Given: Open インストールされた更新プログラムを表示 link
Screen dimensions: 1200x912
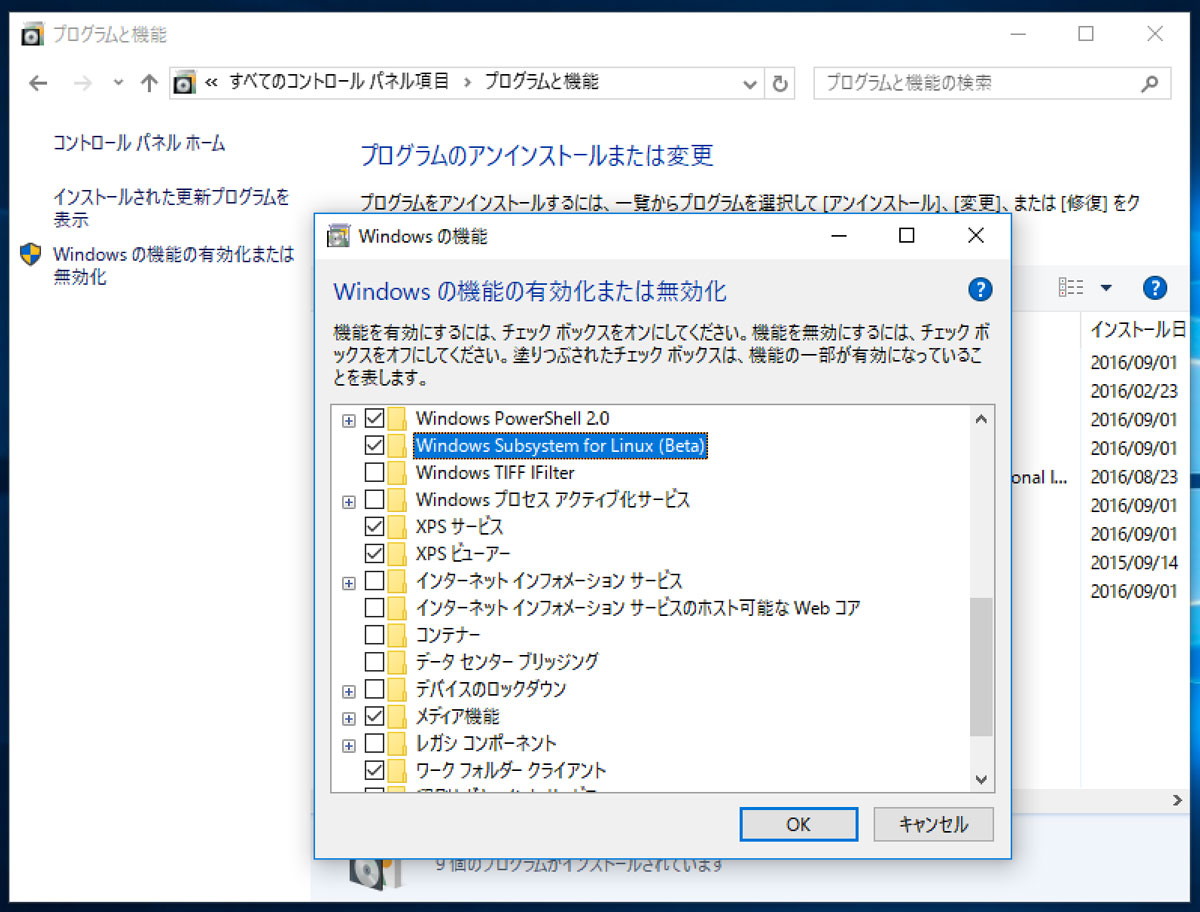Looking at the screenshot, I should (171, 208).
